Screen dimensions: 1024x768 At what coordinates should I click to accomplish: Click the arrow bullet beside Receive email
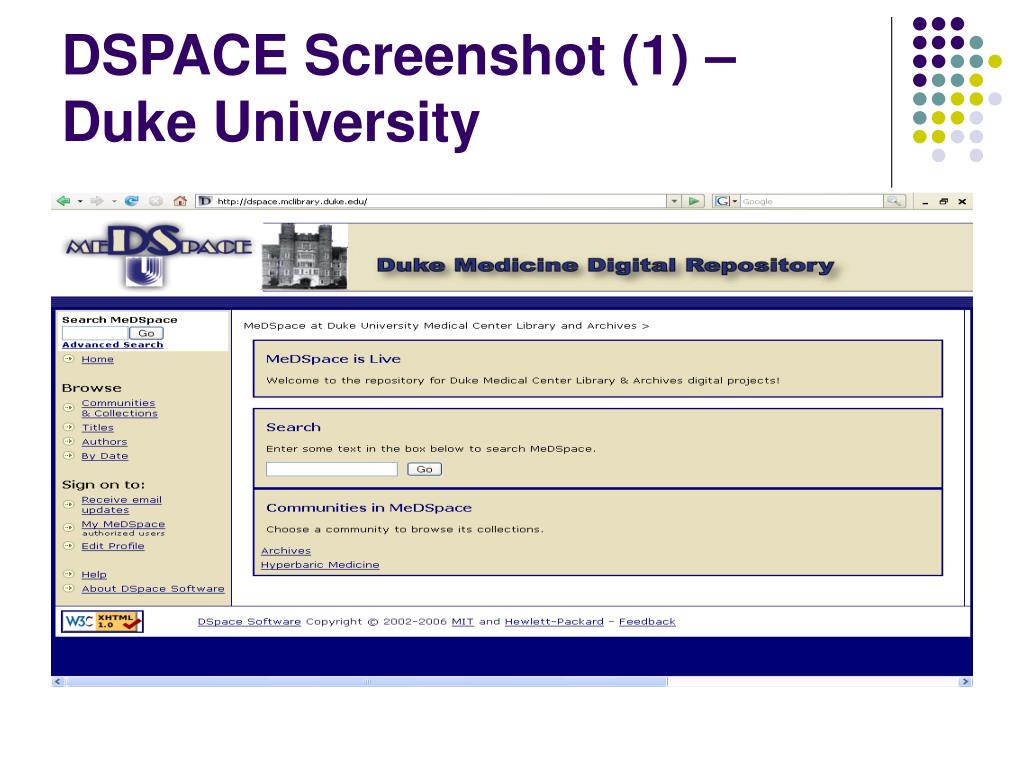(69, 504)
